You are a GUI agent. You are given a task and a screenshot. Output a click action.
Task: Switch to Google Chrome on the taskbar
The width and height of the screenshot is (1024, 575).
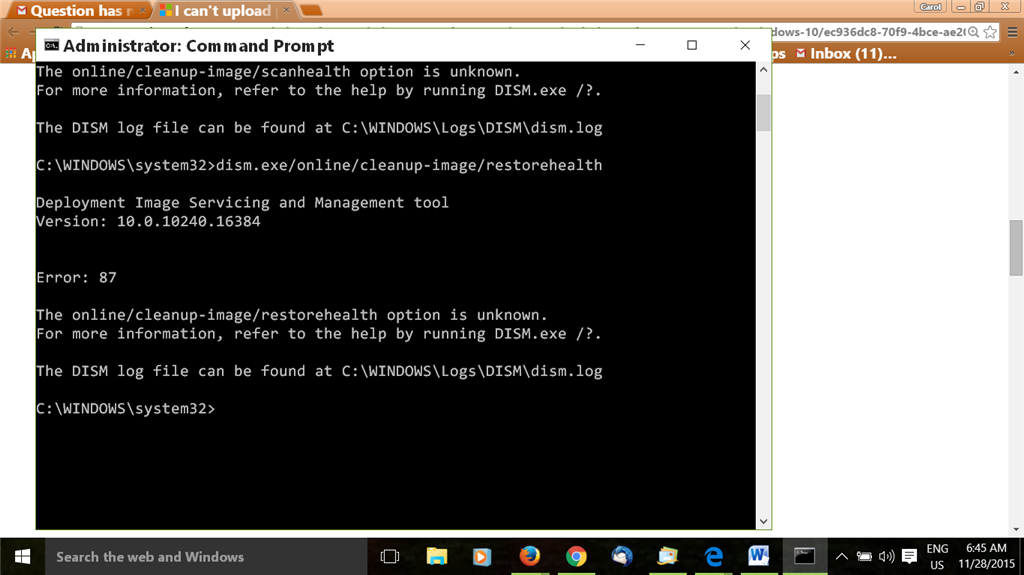coord(576,557)
